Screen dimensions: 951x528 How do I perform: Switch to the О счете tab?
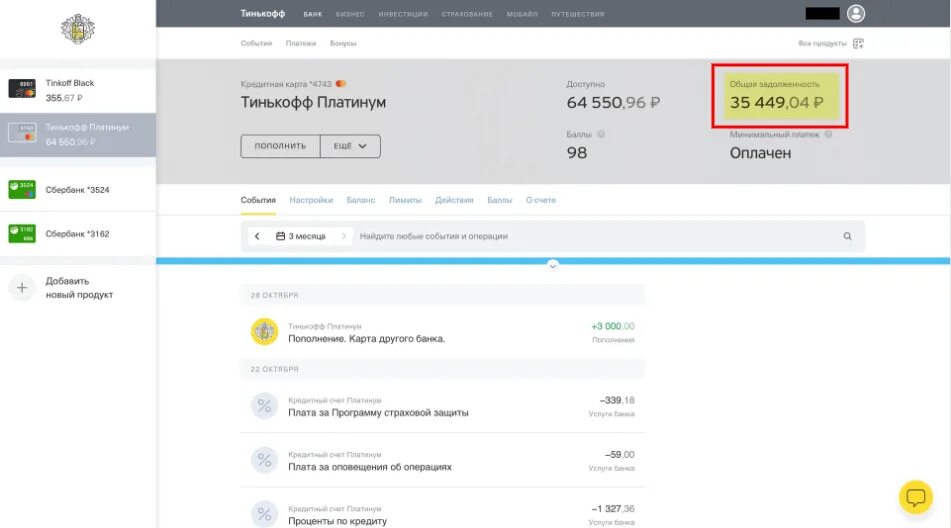coord(540,200)
